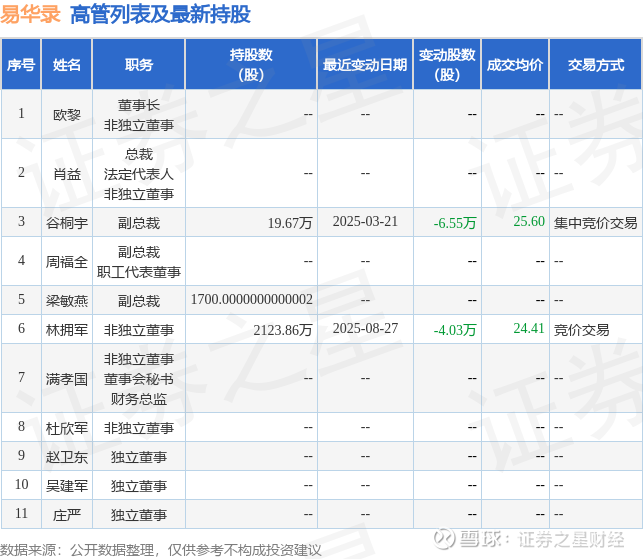
Task: Click the name 赵卫东 in row 9
Action: pos(67,457)
